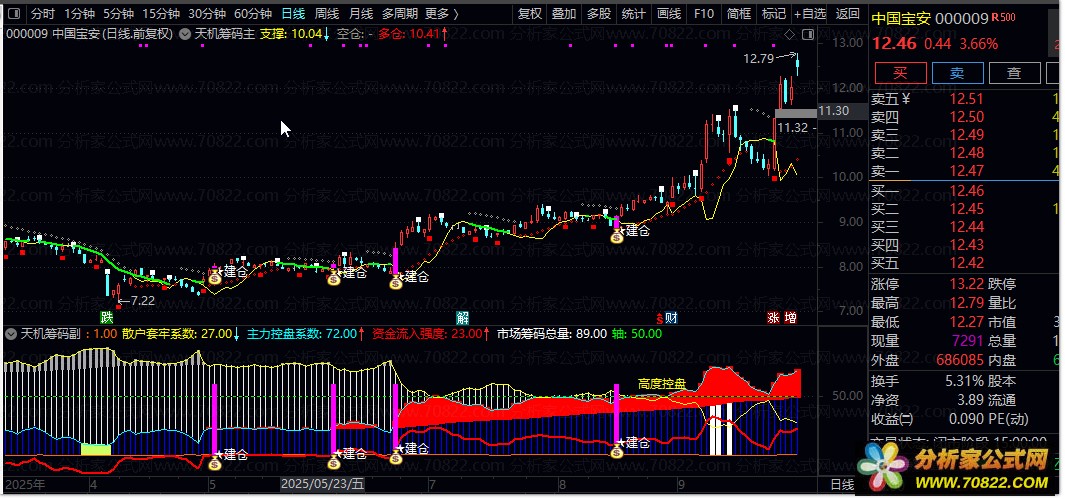Open F10 company info
Image resolution: width=1065 pixels, height=499 pixels.
click(x=704, y=13)
